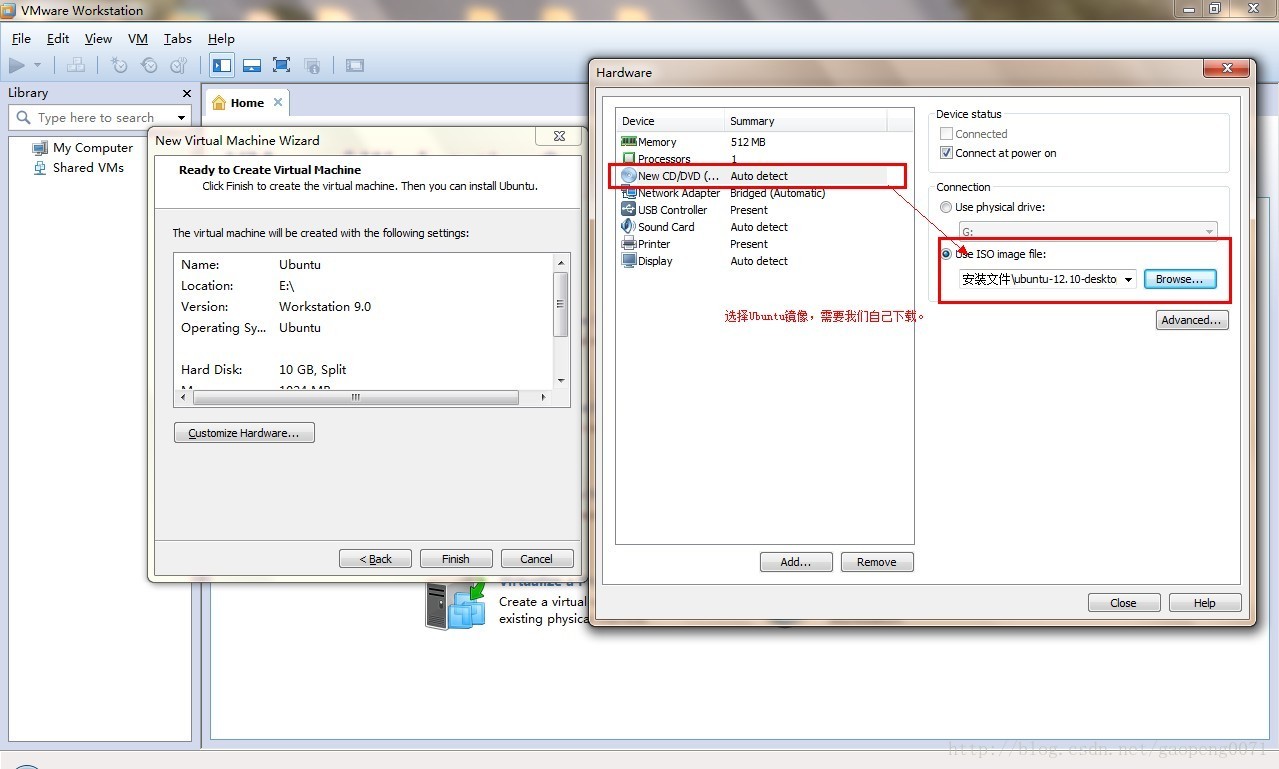
Task: Close the Home tab
Action: [x=278, y=102]
